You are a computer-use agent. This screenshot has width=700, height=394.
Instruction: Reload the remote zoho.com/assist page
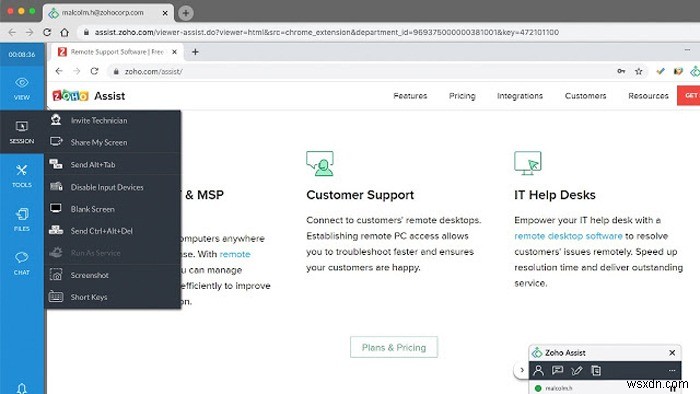click(94, 71)
